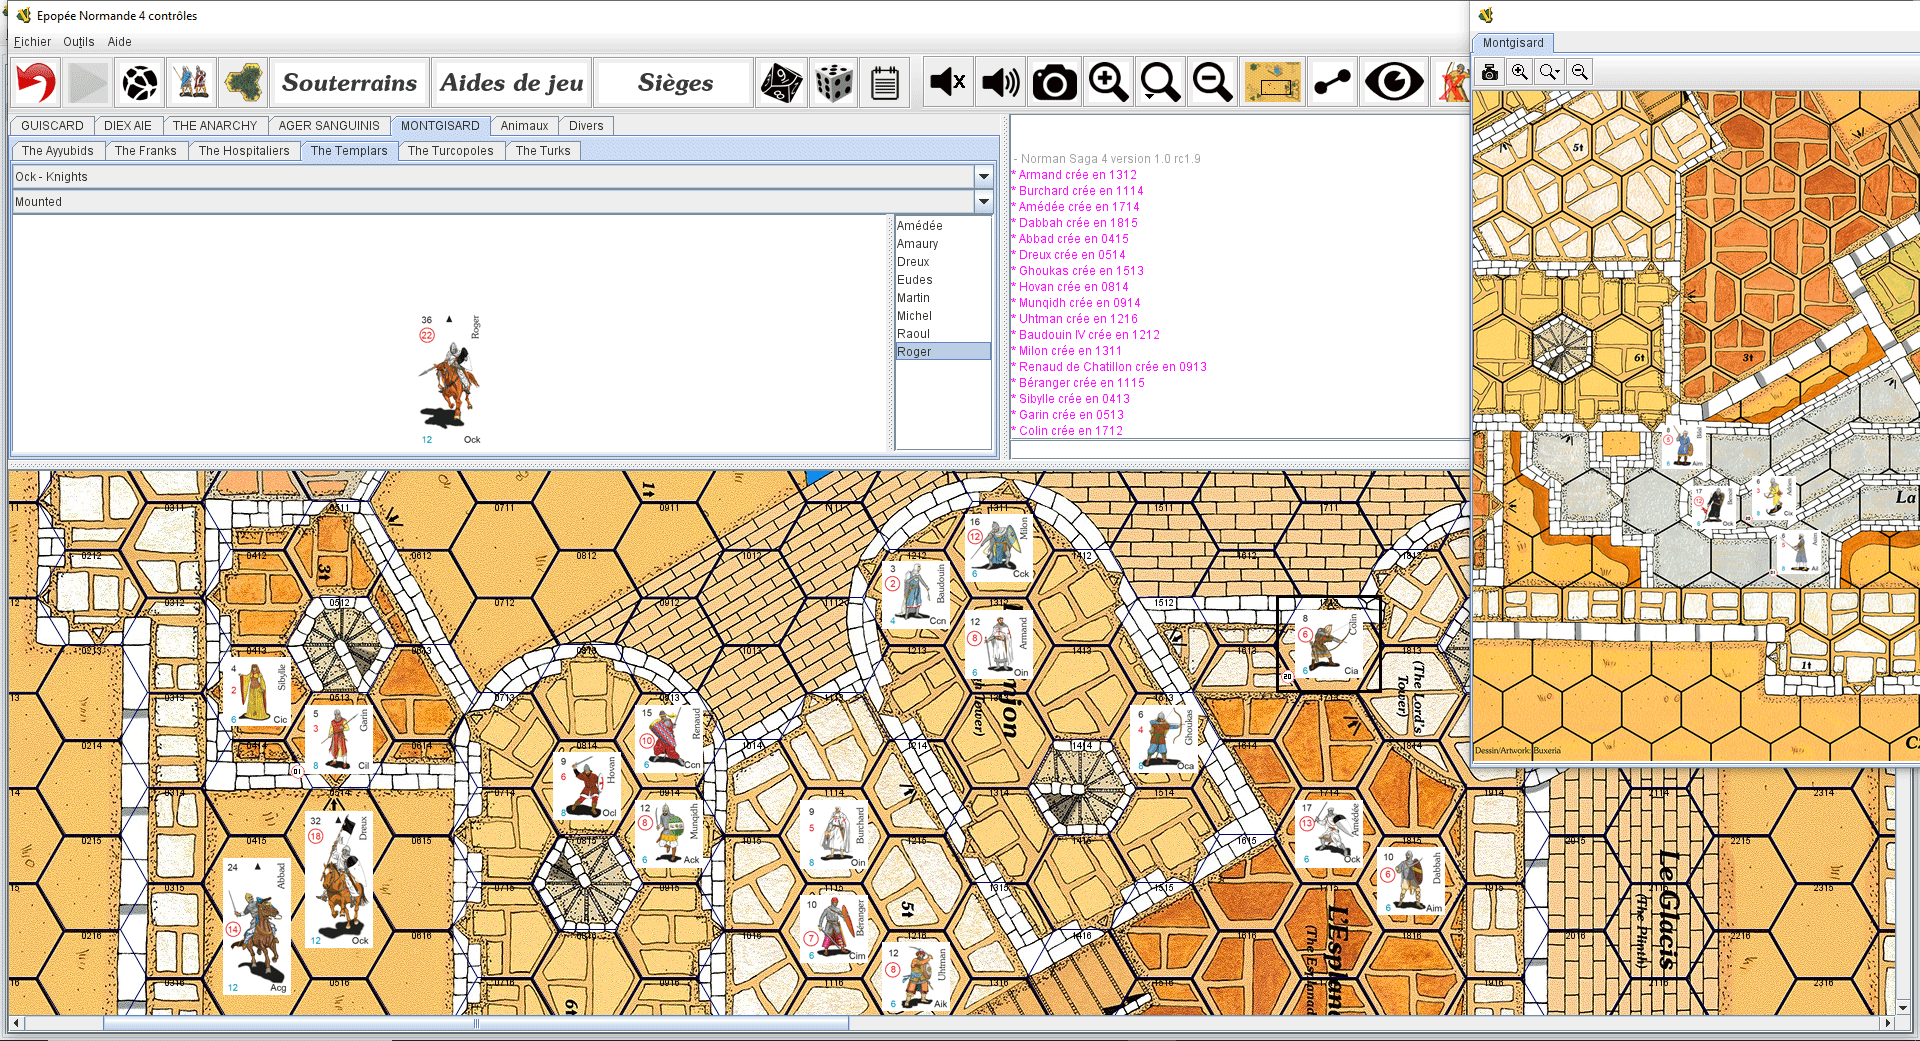
Task: Click the Milon piece on the map
Action: click(x=998, y=547)
